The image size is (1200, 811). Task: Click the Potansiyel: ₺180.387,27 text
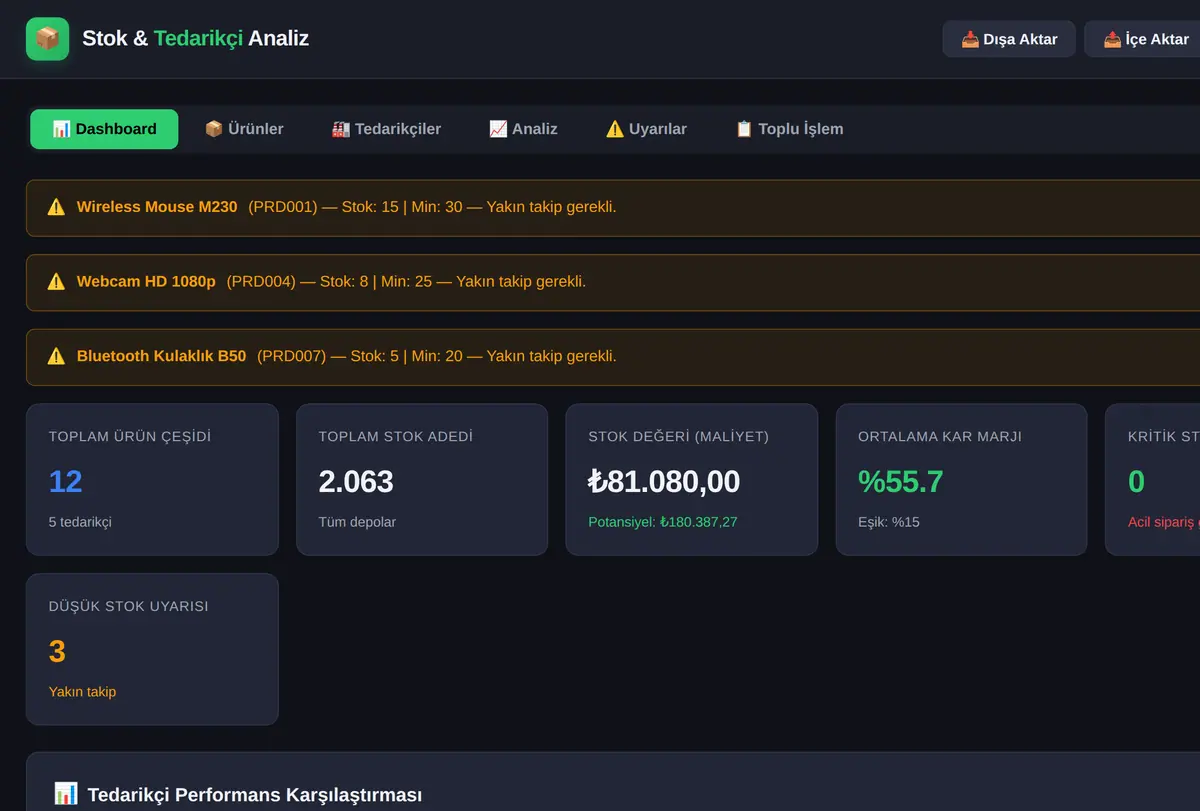[663, 522]
